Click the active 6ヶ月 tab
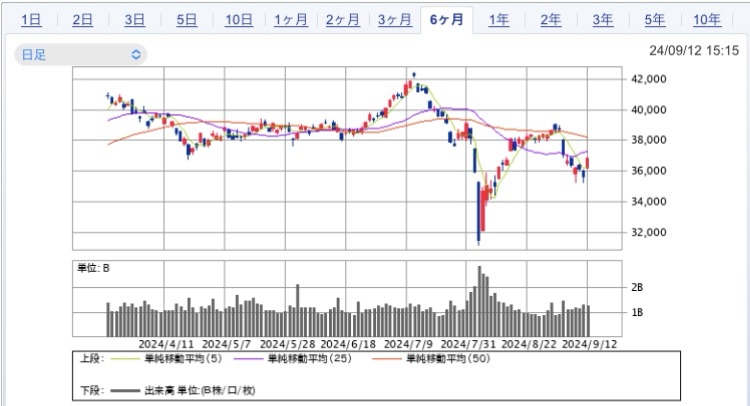The width and height of the screenshot is (750, 406). (x=447, y=20)
